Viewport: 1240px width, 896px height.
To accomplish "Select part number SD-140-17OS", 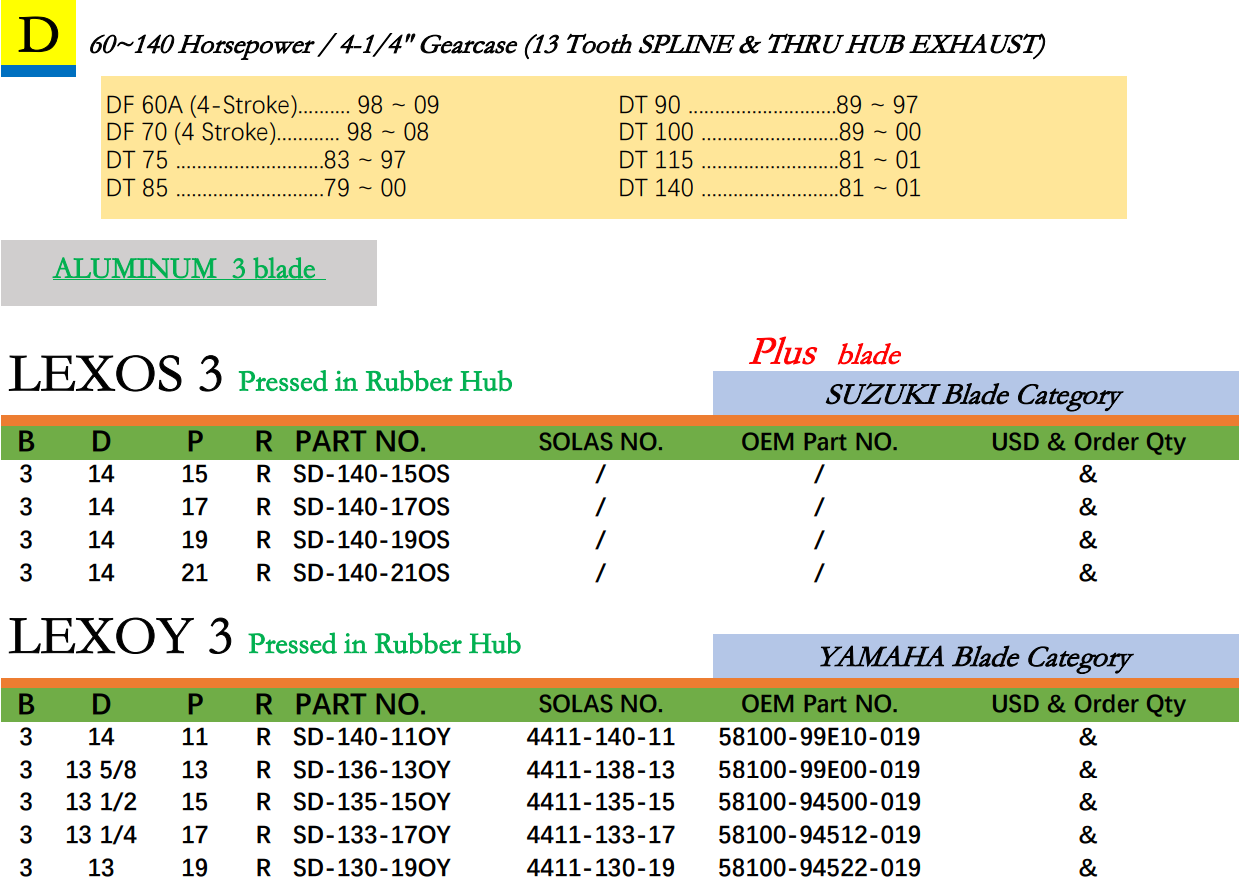I will [371, 507].
